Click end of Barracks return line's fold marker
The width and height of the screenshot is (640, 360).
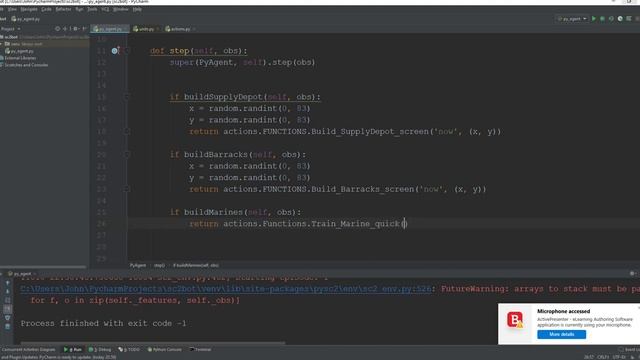127,189
